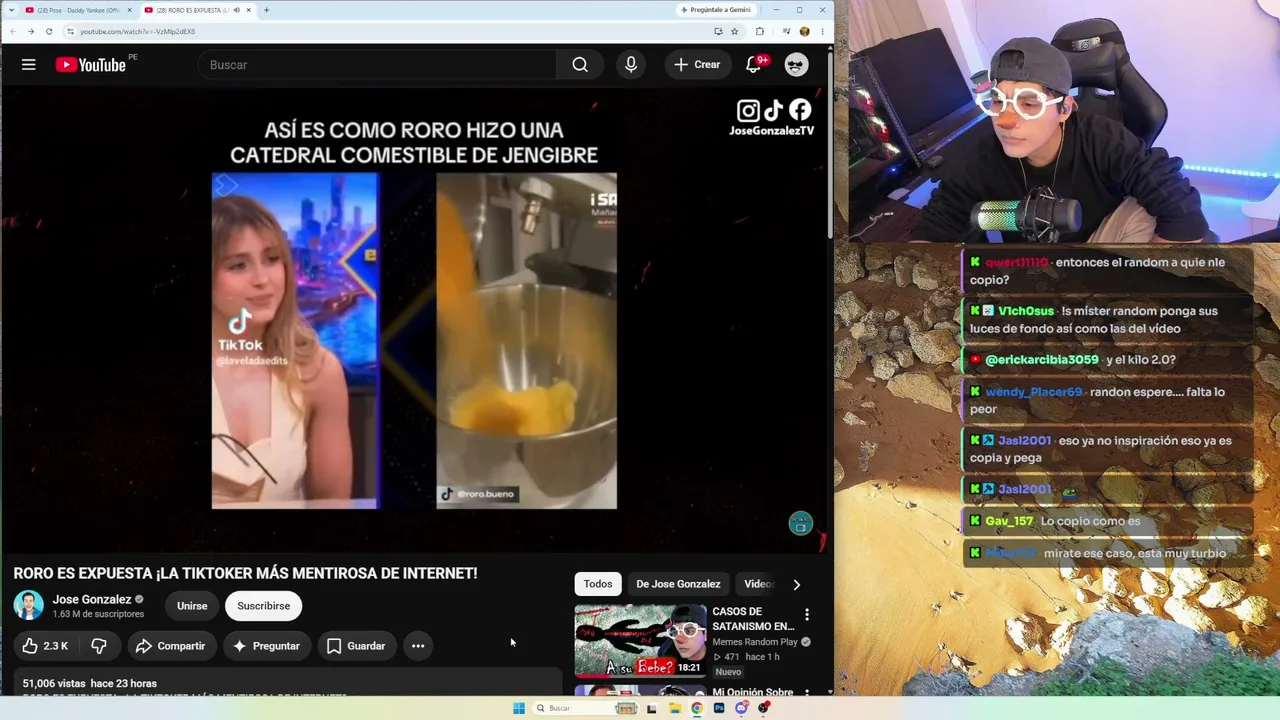This screenshot has height=720, width=1280.
Task: Reload the YouTube page
Action: [49, 31]
